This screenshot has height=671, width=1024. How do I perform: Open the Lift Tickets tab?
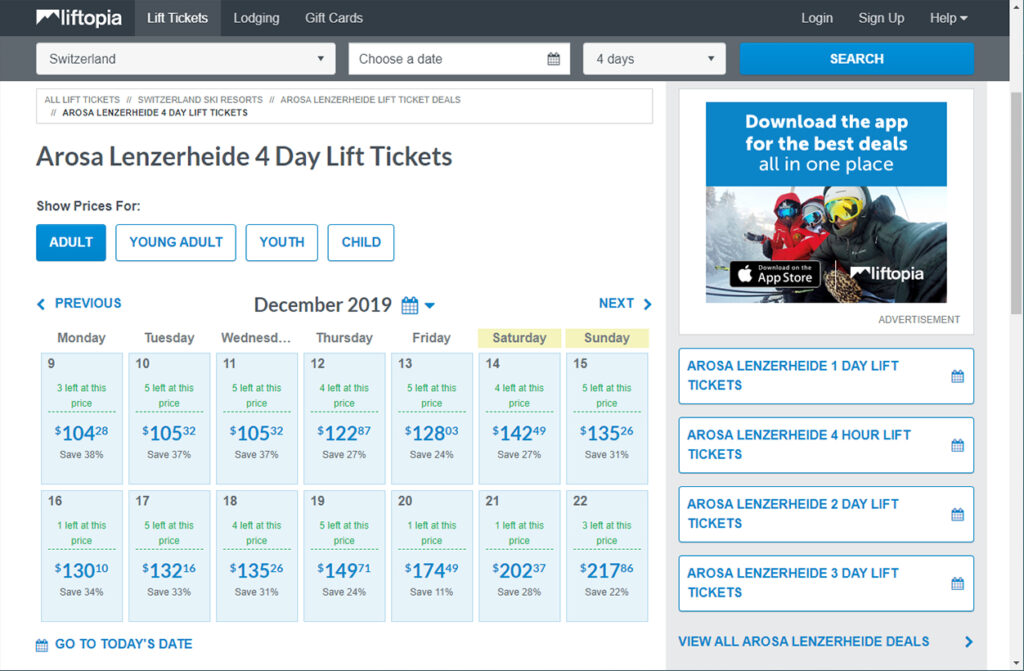[x=178, y=18]
